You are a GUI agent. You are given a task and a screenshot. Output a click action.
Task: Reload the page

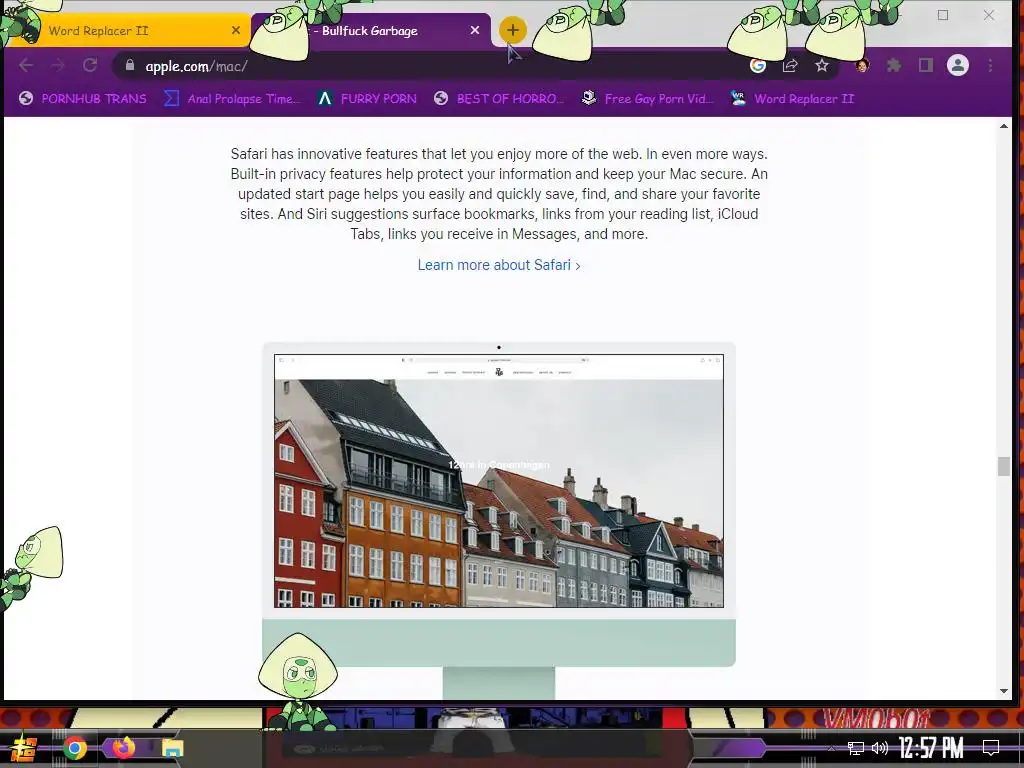point(90,65)
